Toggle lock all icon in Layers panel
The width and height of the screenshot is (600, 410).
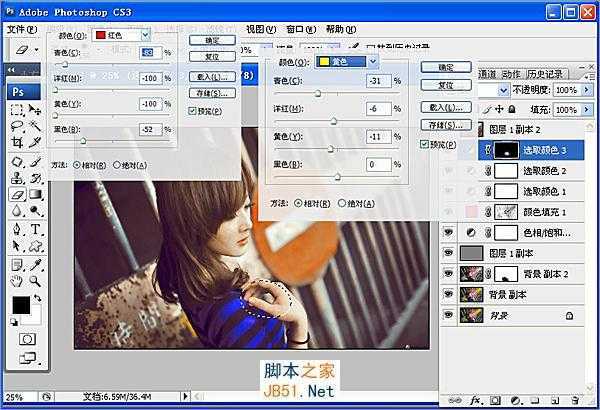point(512,109)
